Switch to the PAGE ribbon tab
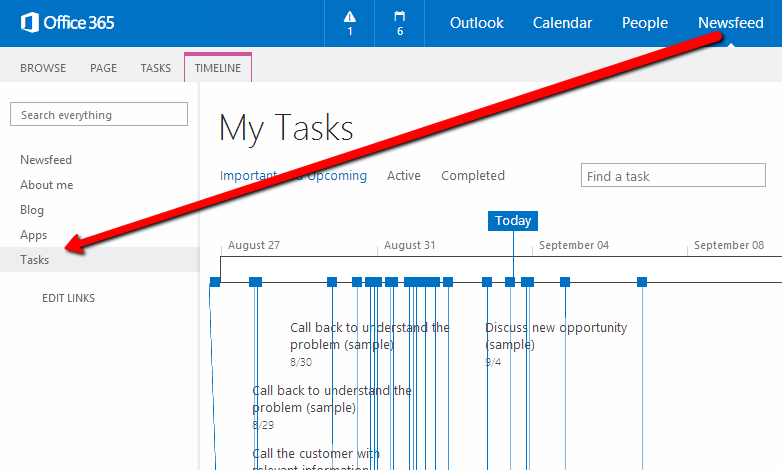The width and height of the screenshot is (782, 470). (103, 68)
